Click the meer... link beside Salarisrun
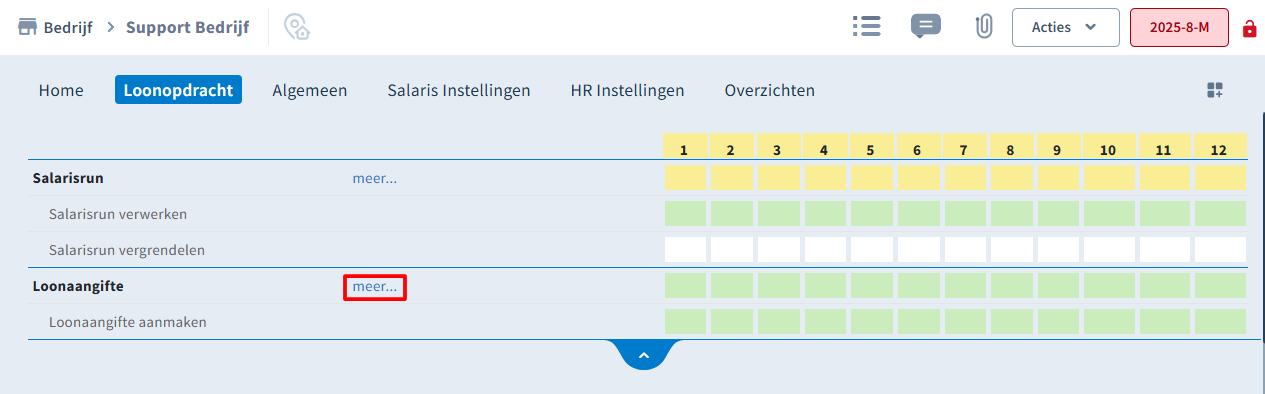This screenshot has height=394, width=1265. click(375, 178)
